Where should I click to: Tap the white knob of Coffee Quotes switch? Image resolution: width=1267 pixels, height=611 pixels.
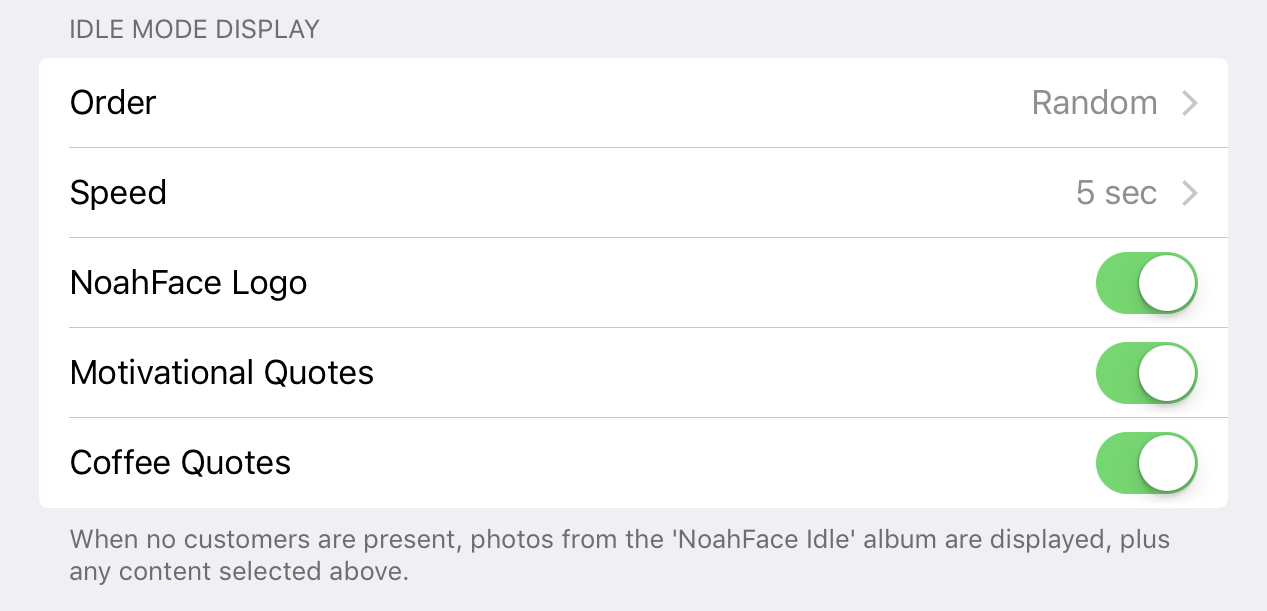pos(1167,463)
